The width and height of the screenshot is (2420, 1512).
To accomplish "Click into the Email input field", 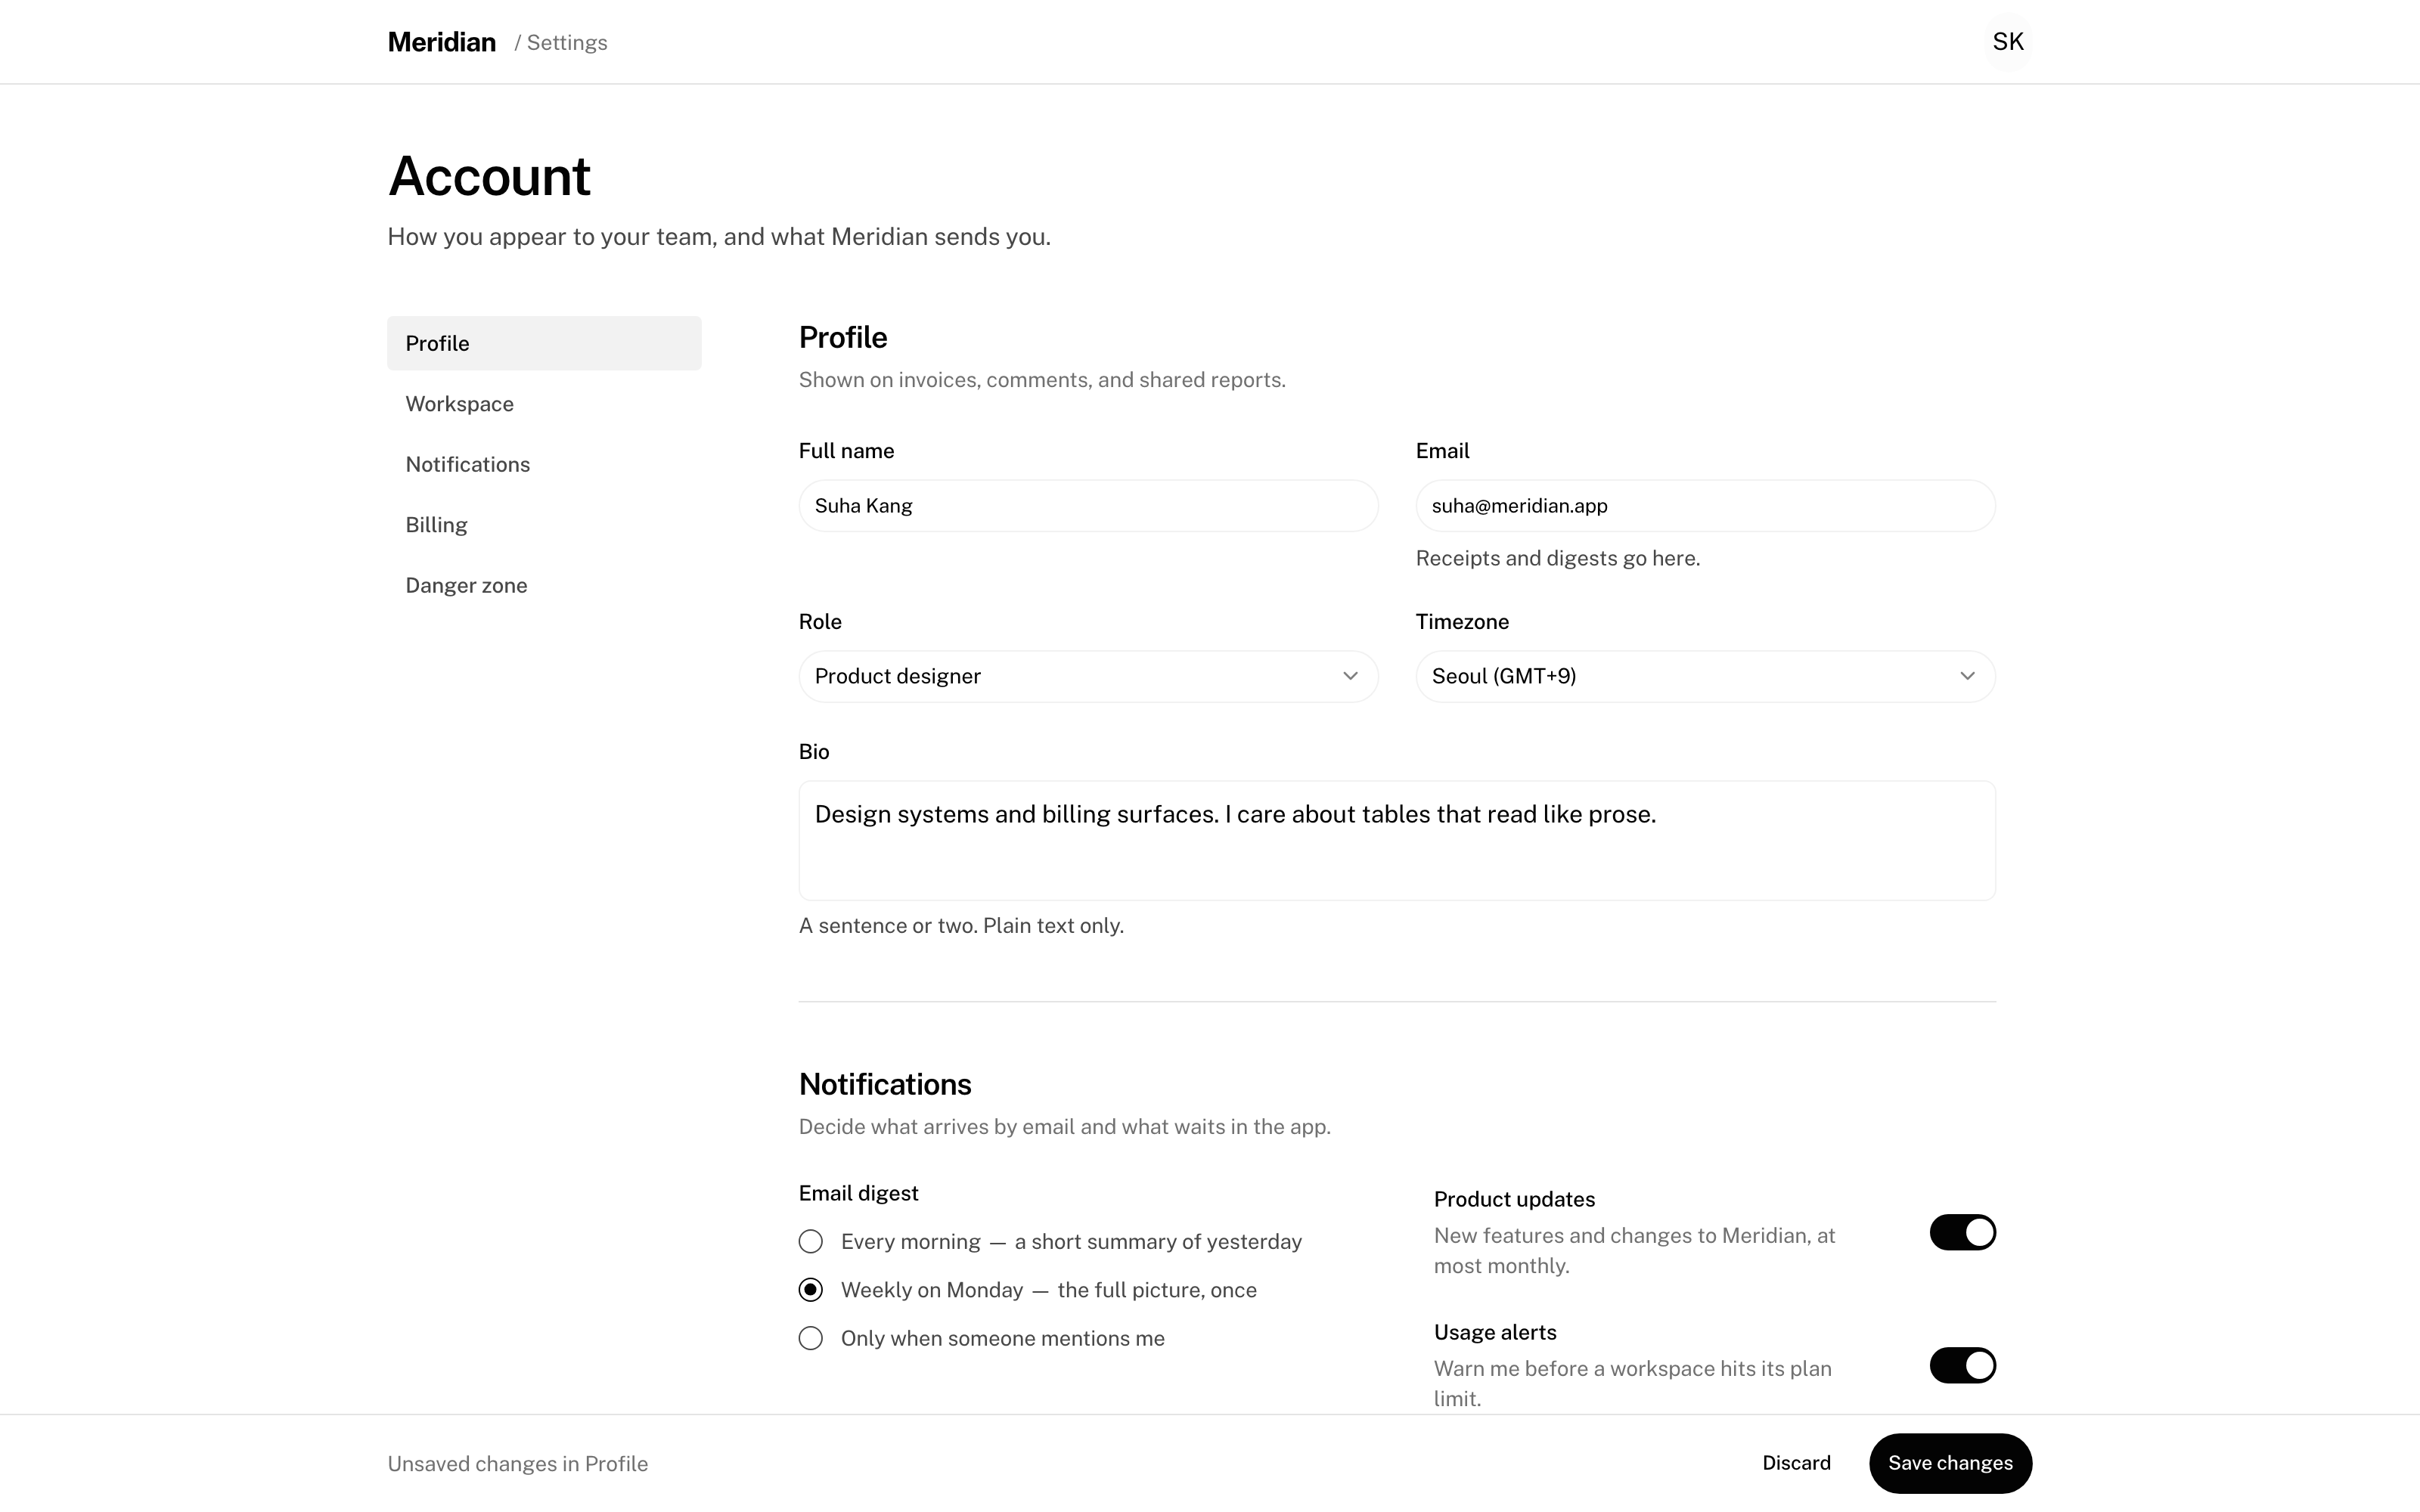I will coord(1705,506).
